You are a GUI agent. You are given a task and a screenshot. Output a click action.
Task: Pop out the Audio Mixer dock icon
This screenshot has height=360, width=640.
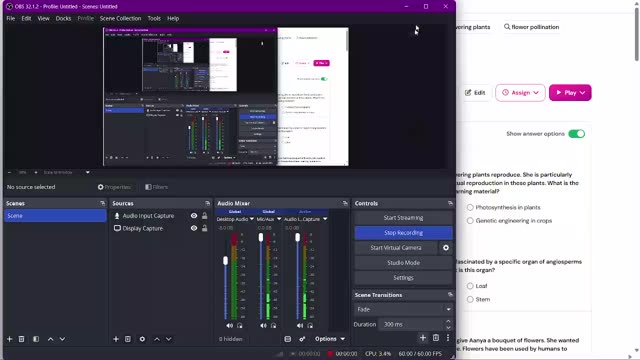point(345,203)
